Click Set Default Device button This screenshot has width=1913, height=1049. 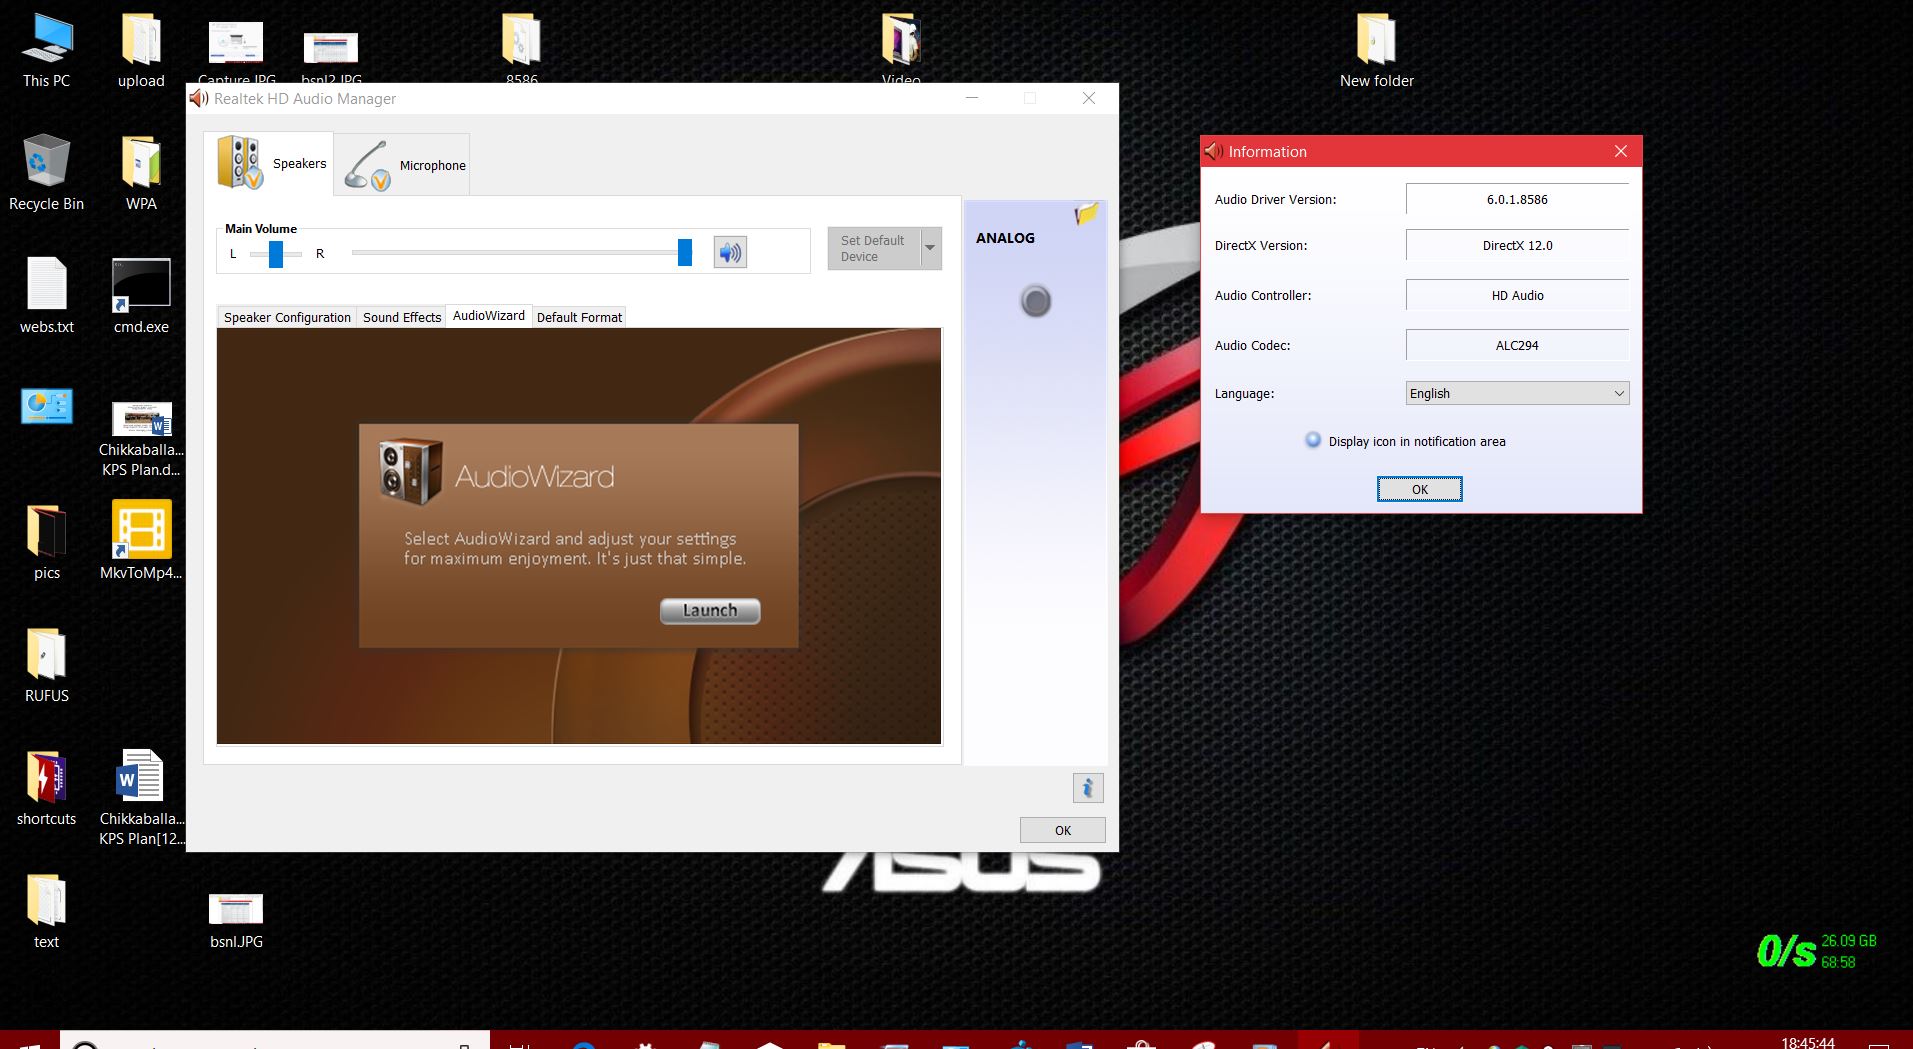click(873, 248)
